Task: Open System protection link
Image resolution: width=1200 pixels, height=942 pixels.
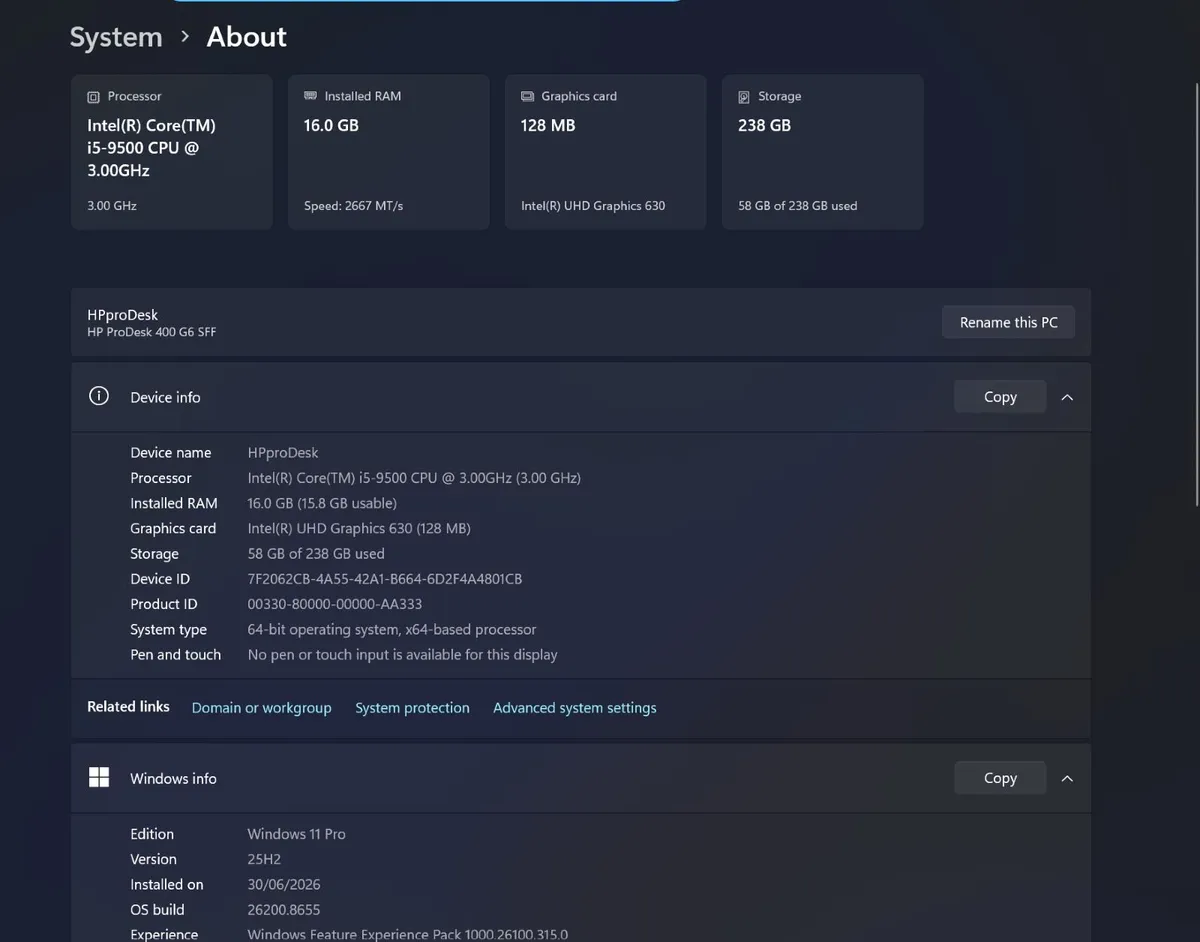Action: (412, 708)
